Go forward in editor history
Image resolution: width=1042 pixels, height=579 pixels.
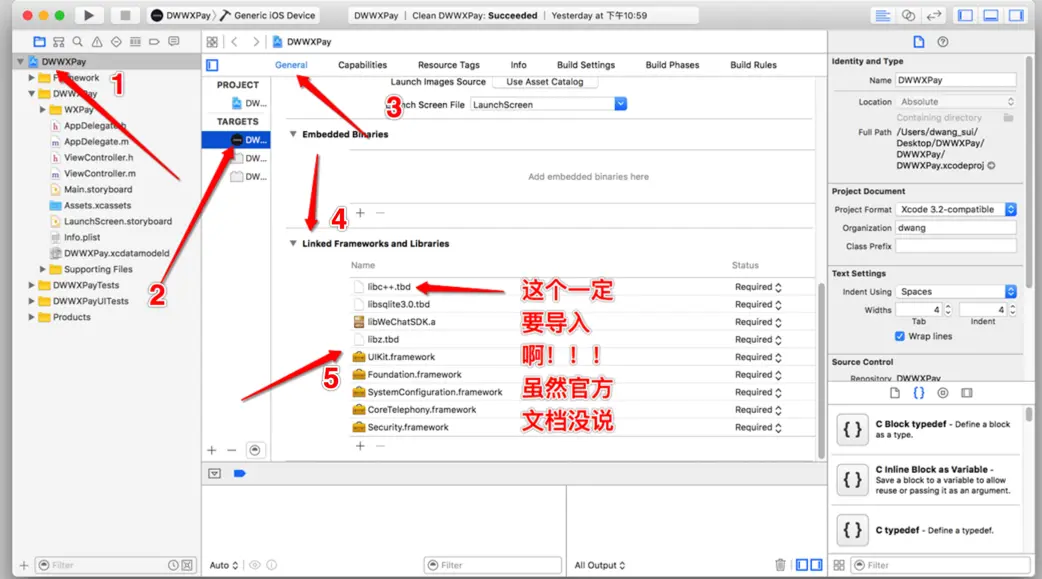pyautogui.click(x=256, y=42)
